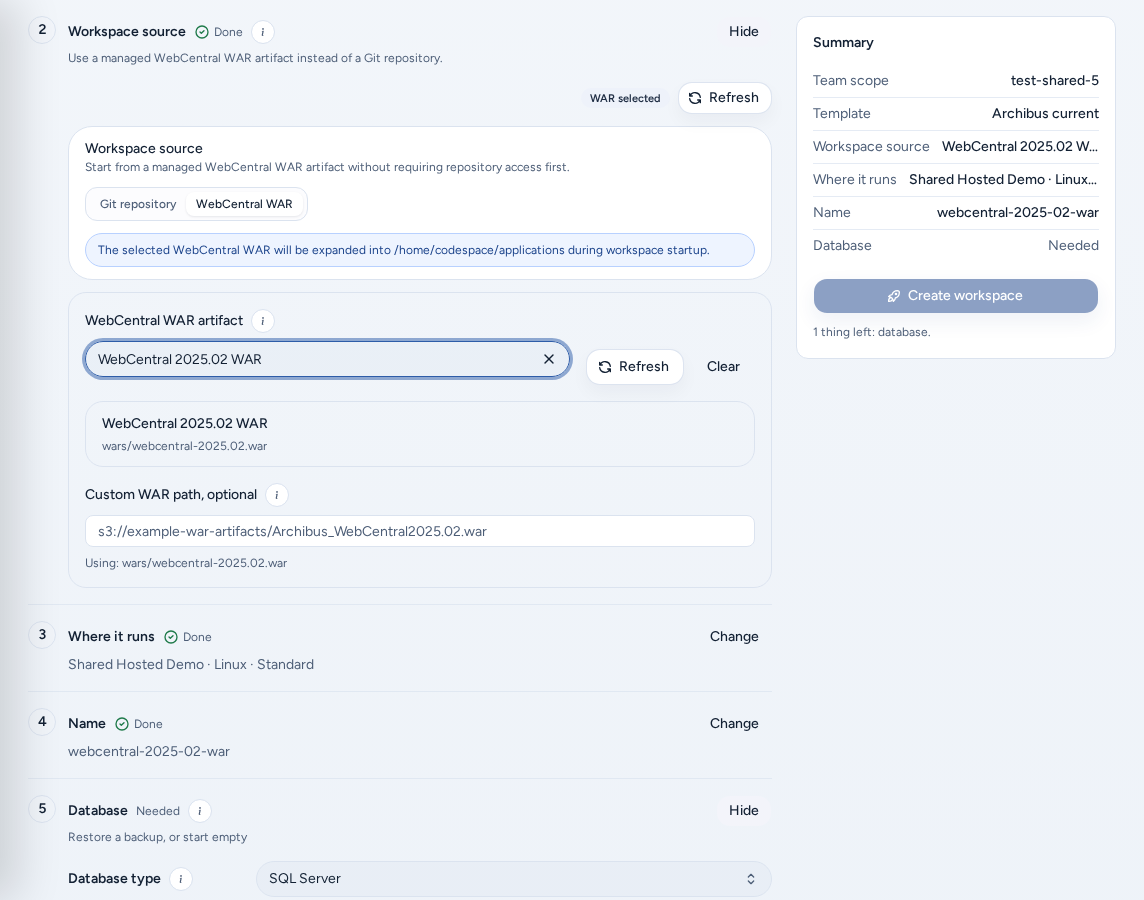The height and width of the screenshot is (900, 1144).
Task: Click the step 3 number badge
Action: click(x=42, y=635)
